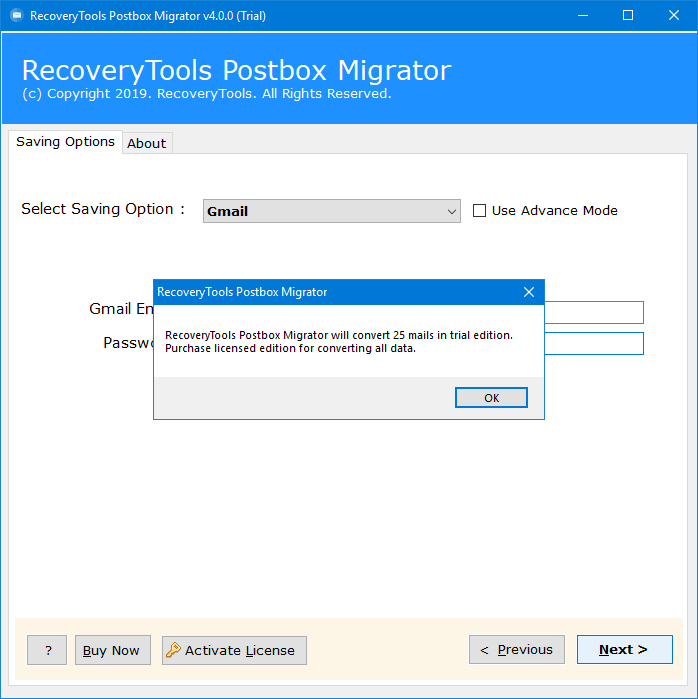The height and width of the screenshot is (699, 698).
Task: Open Activate License
Action: 234,650
